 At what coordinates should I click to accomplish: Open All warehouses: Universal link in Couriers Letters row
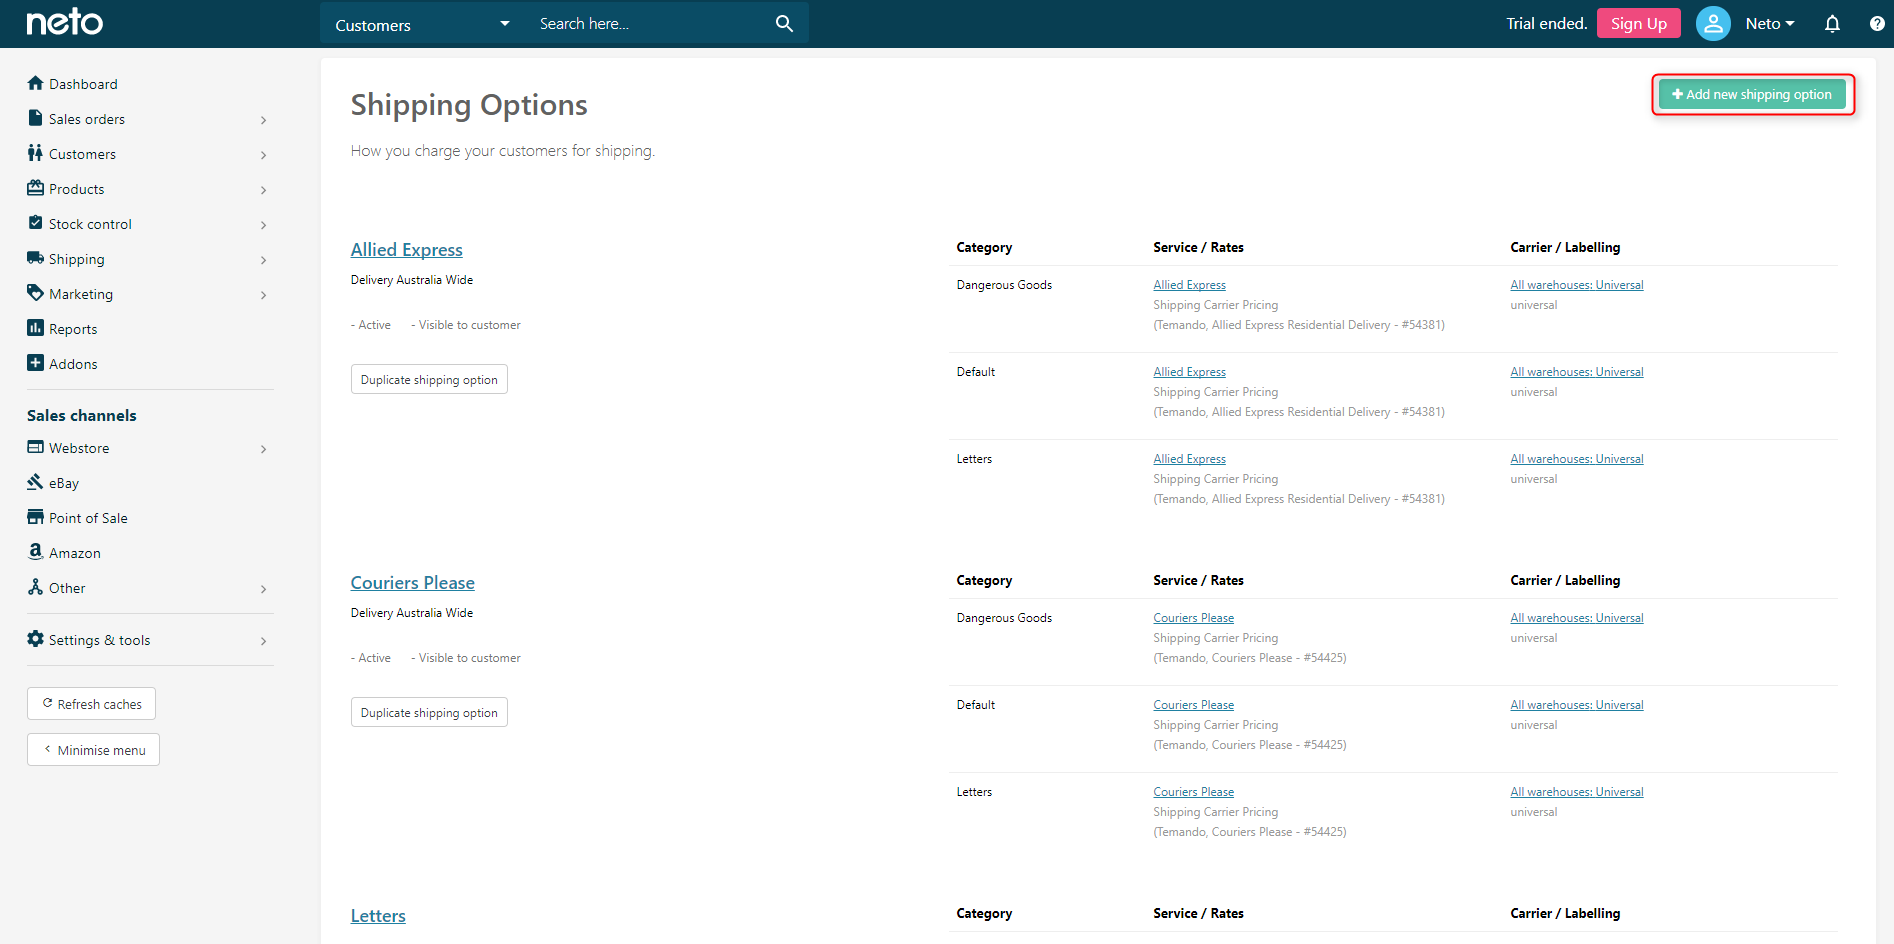click(x=1577, y=792)
